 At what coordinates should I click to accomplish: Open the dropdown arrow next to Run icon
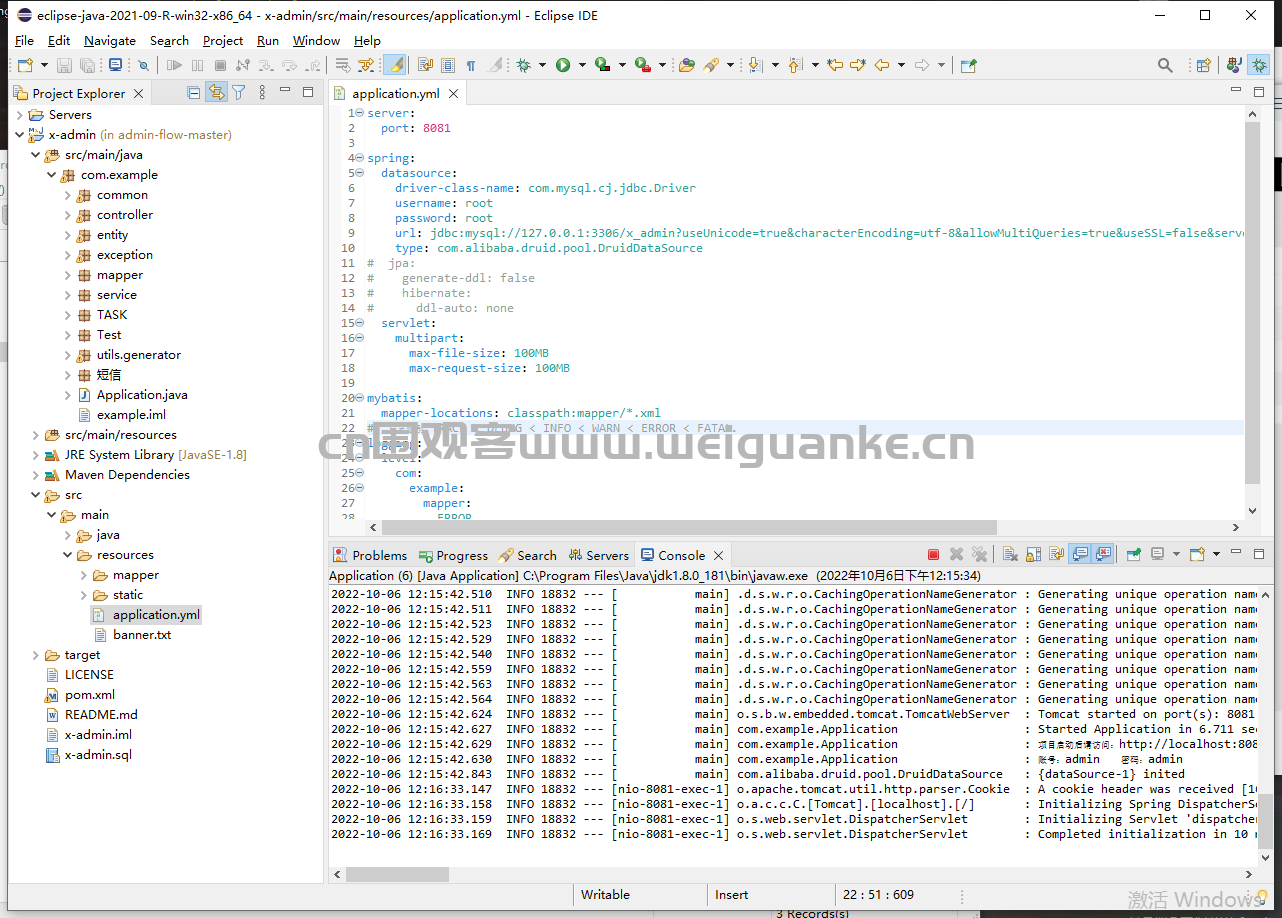pos(583,65)
